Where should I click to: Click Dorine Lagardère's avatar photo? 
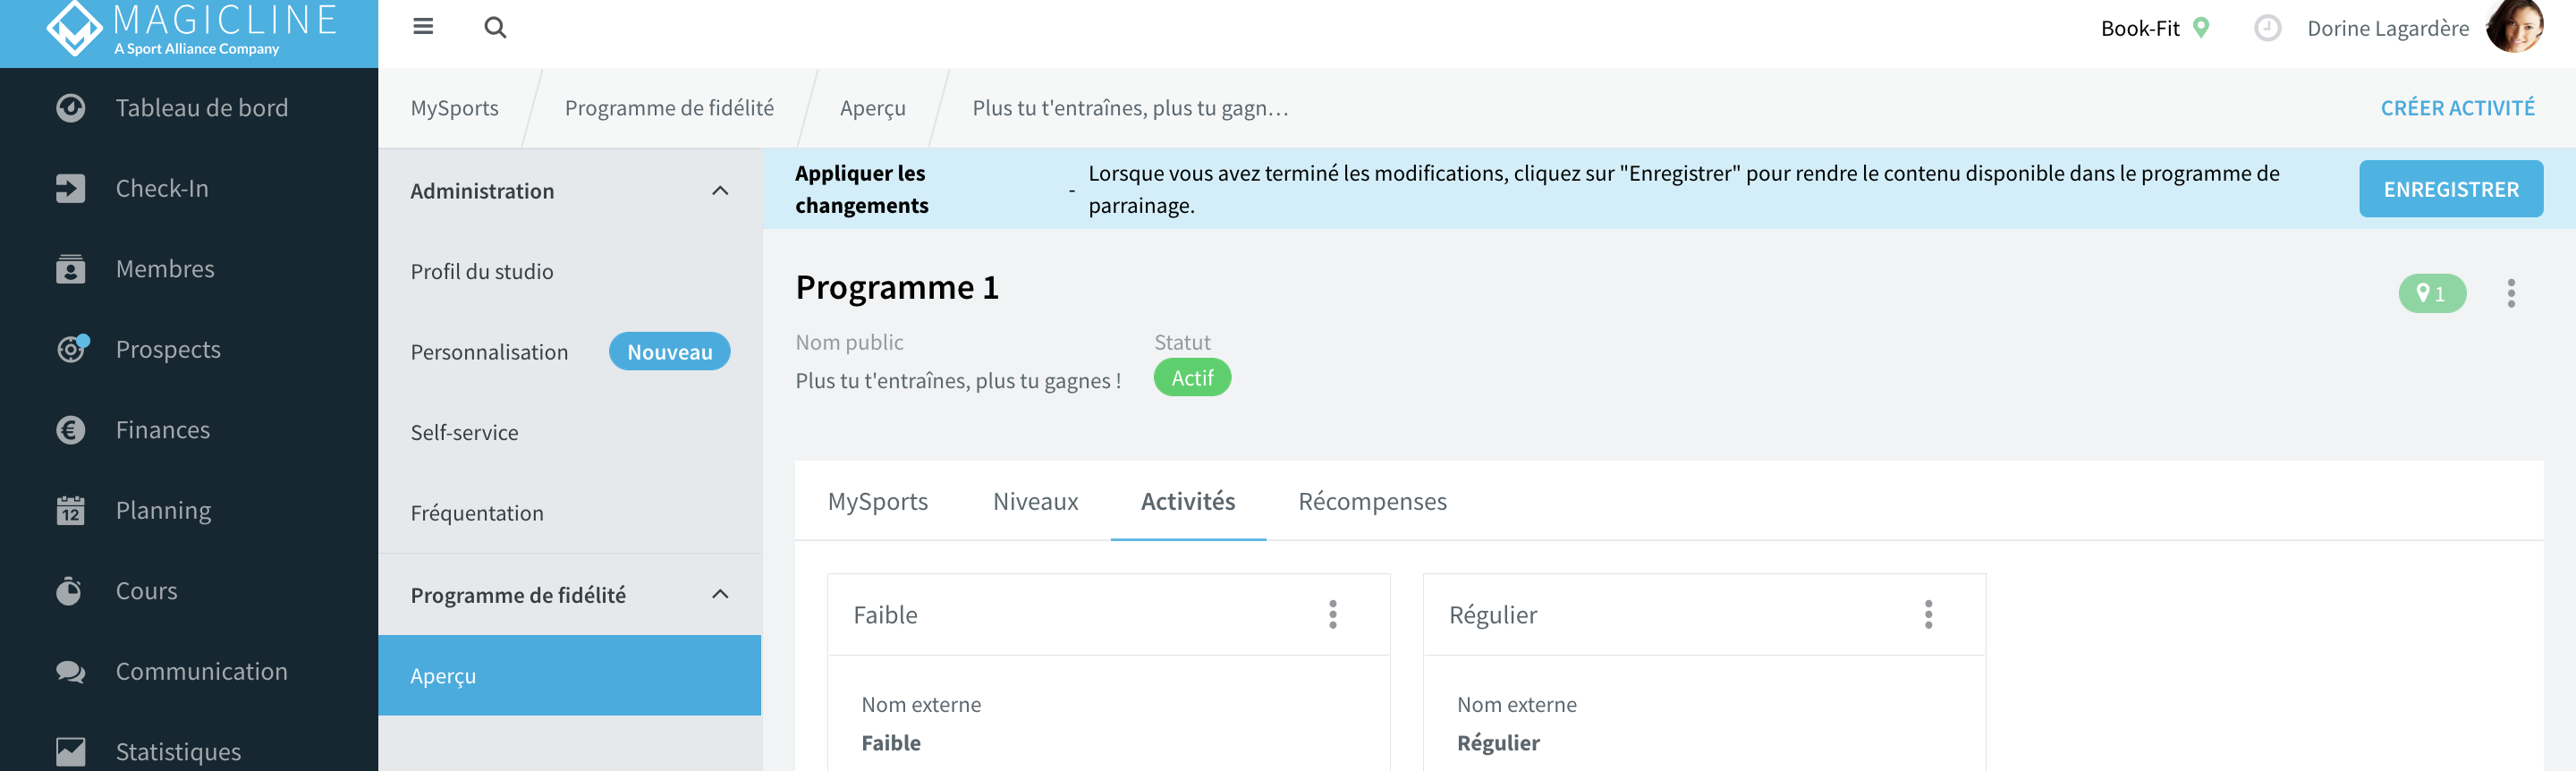pyautogui.click(x=2515, y=26)
